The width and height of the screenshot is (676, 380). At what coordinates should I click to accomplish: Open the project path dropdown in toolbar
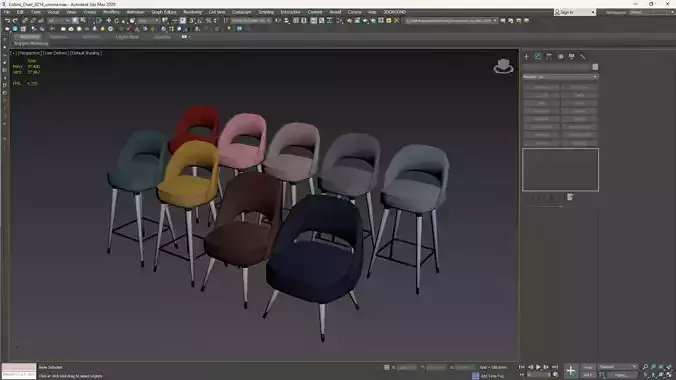(x=452, y=21)
